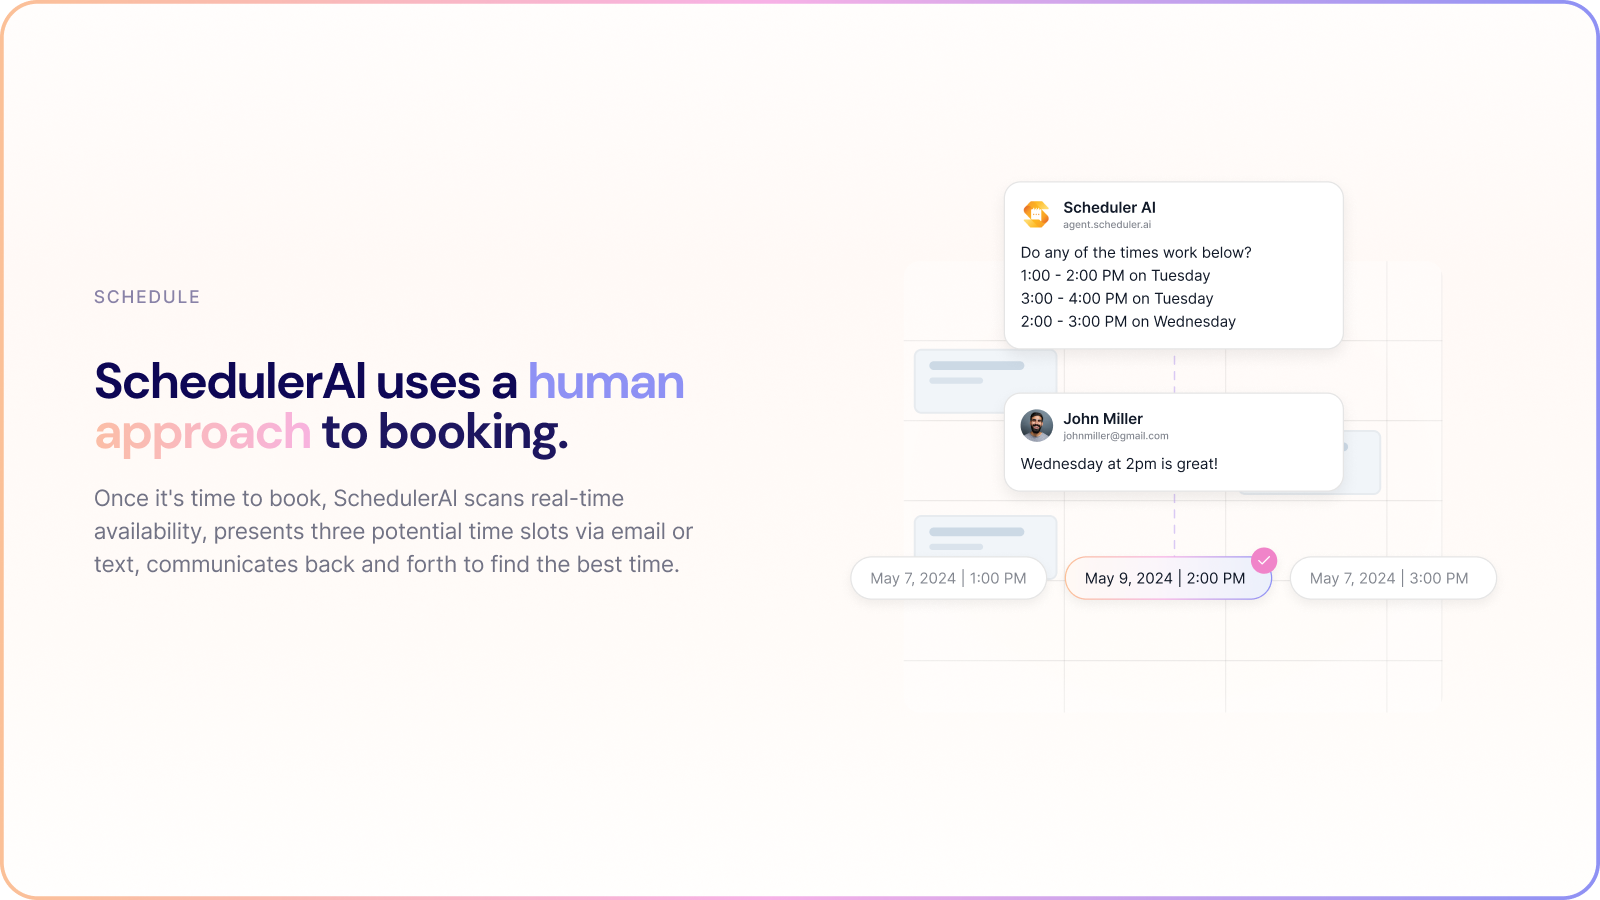Click the SCHEDULE section label
The width and height of the screenshot is (1600, 900).
click(x=147, y=297)
